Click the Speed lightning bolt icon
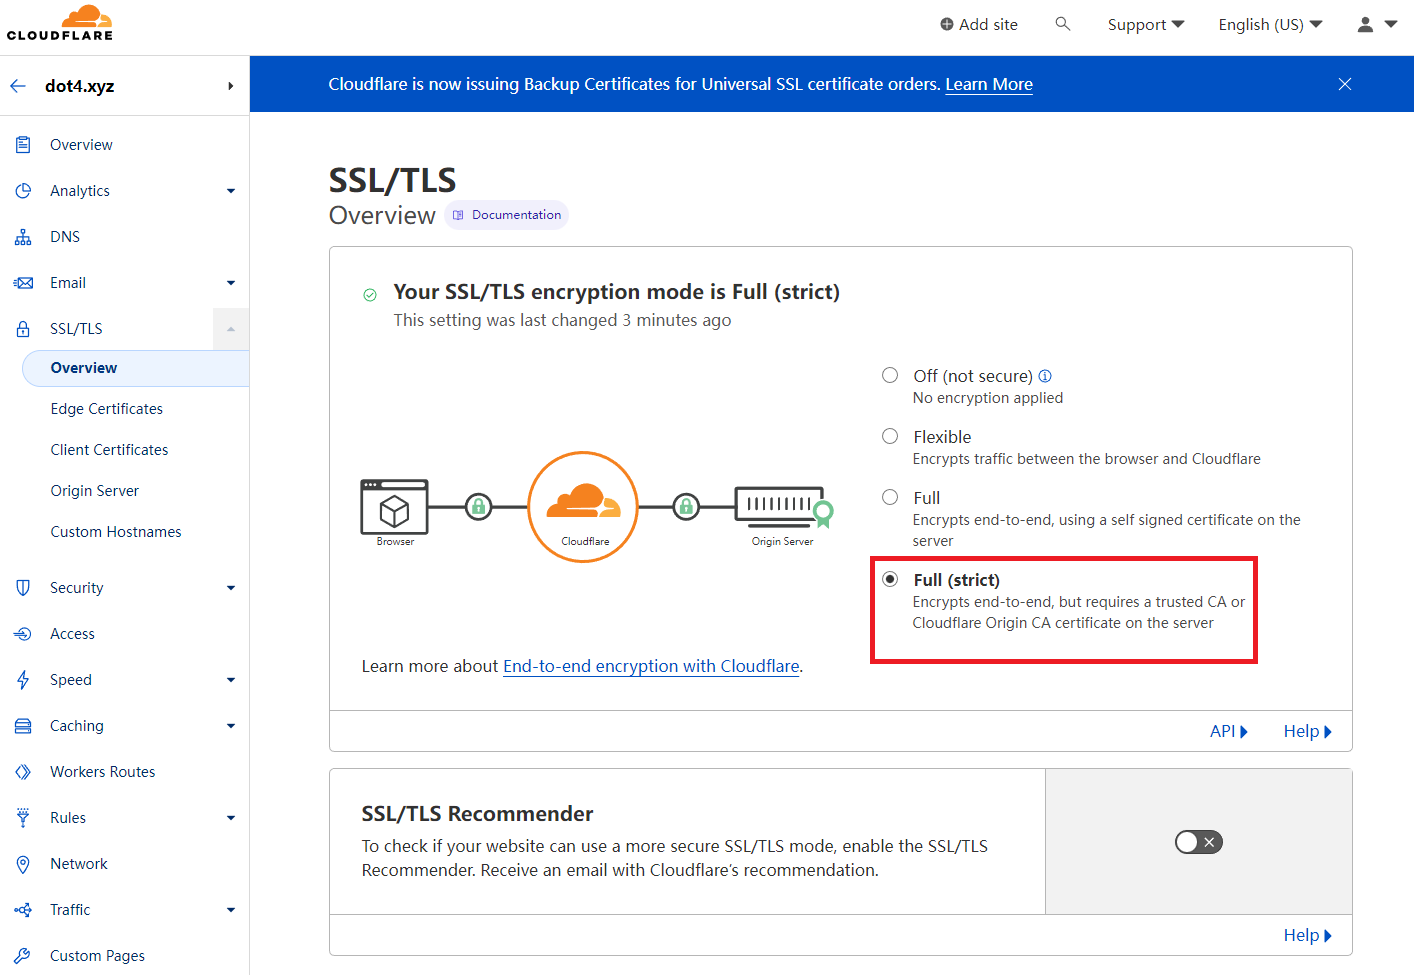Screen dimensions: 1414x975 (23, 680)
